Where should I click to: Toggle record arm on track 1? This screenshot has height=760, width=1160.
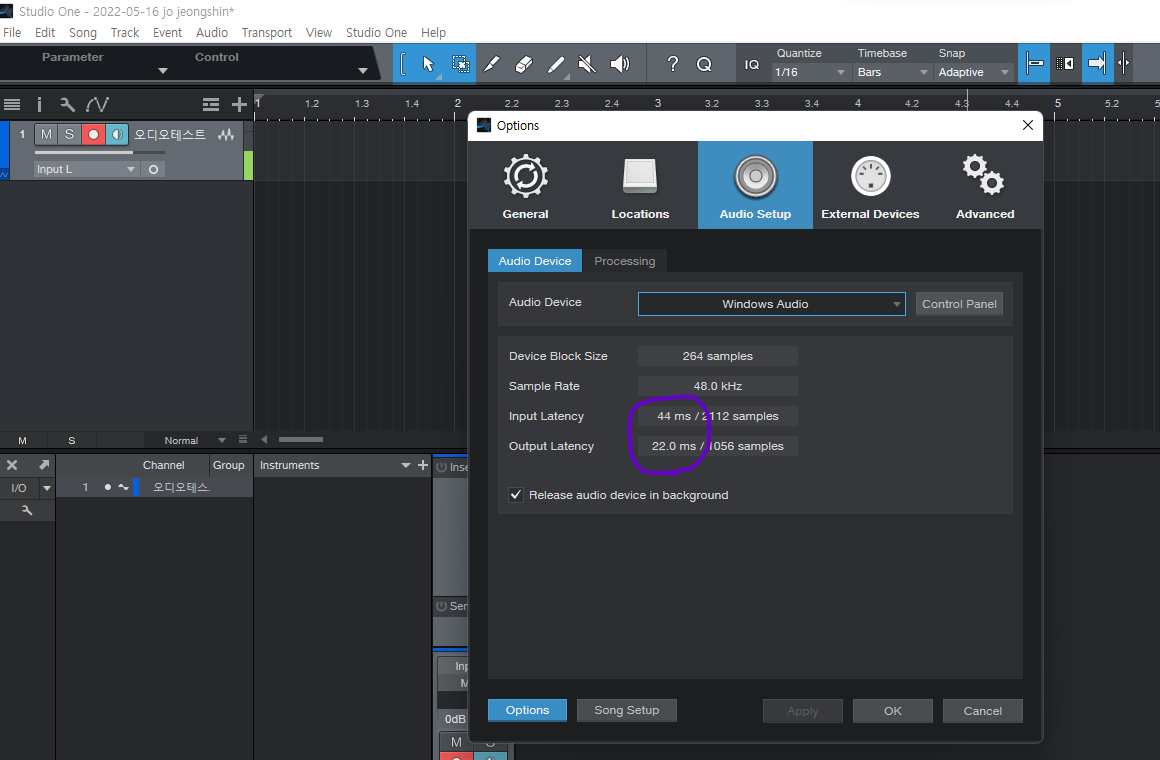93,134
